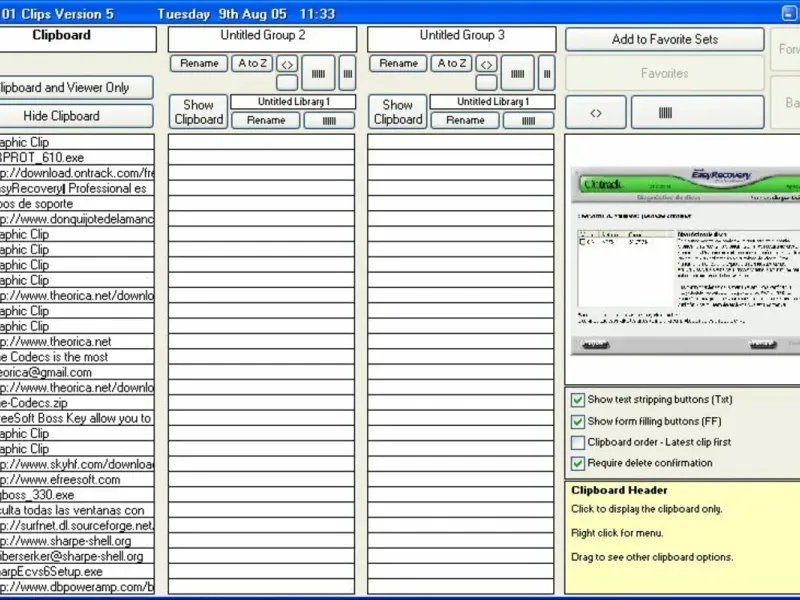Select the SharpEcvs6Setup.exe clip
Image resolution: width=800 pixels, height=600 pixels.
pos(77,571)
